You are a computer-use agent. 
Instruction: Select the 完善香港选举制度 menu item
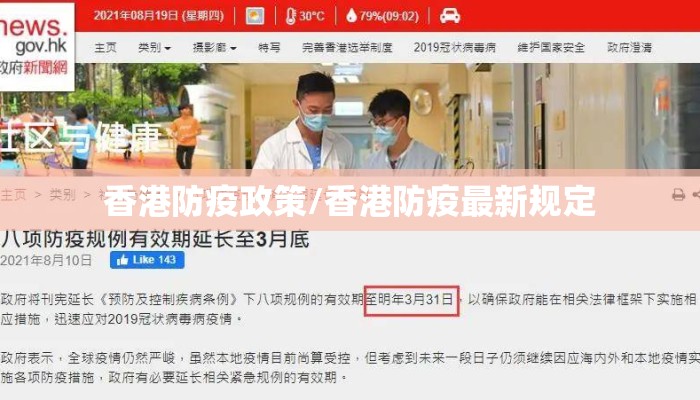(x=347, y=47)
